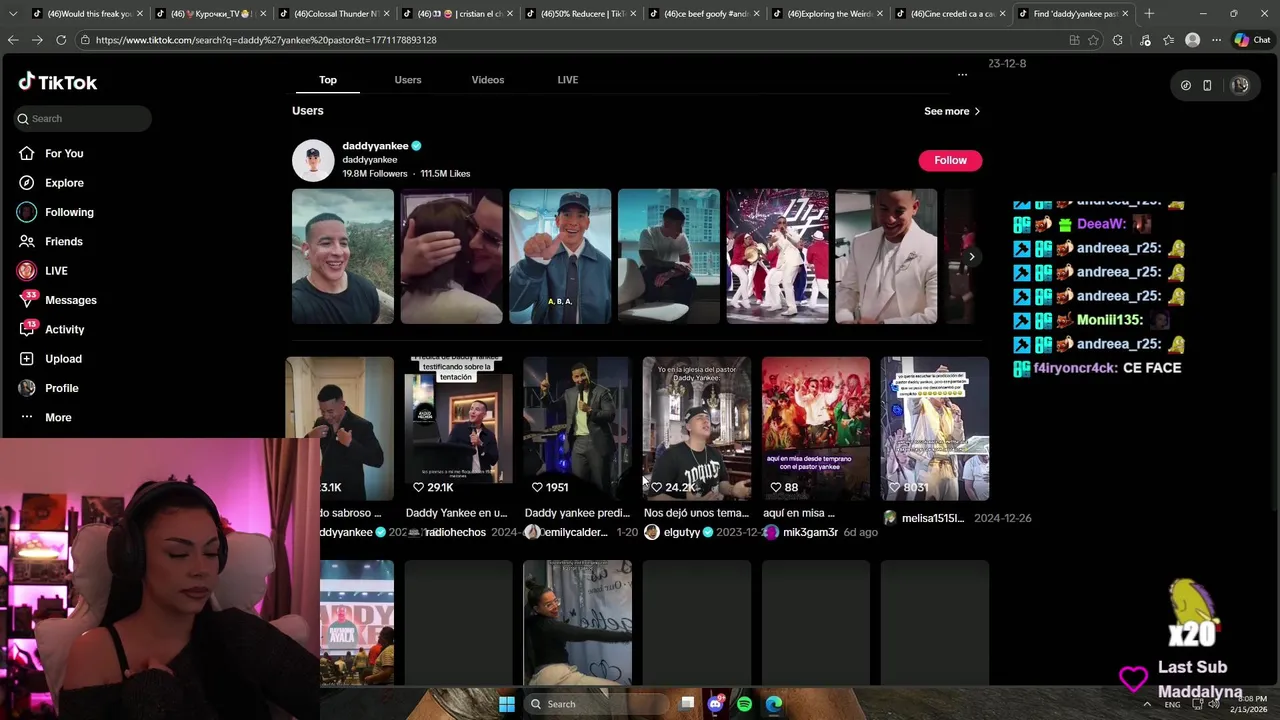Open the account avatar menu top right
The height and width of the screenshot is (720, 1280).
coord(1240,86)
